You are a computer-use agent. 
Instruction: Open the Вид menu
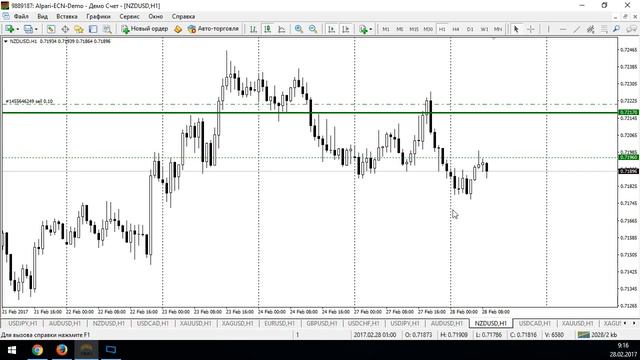point(42,16)
